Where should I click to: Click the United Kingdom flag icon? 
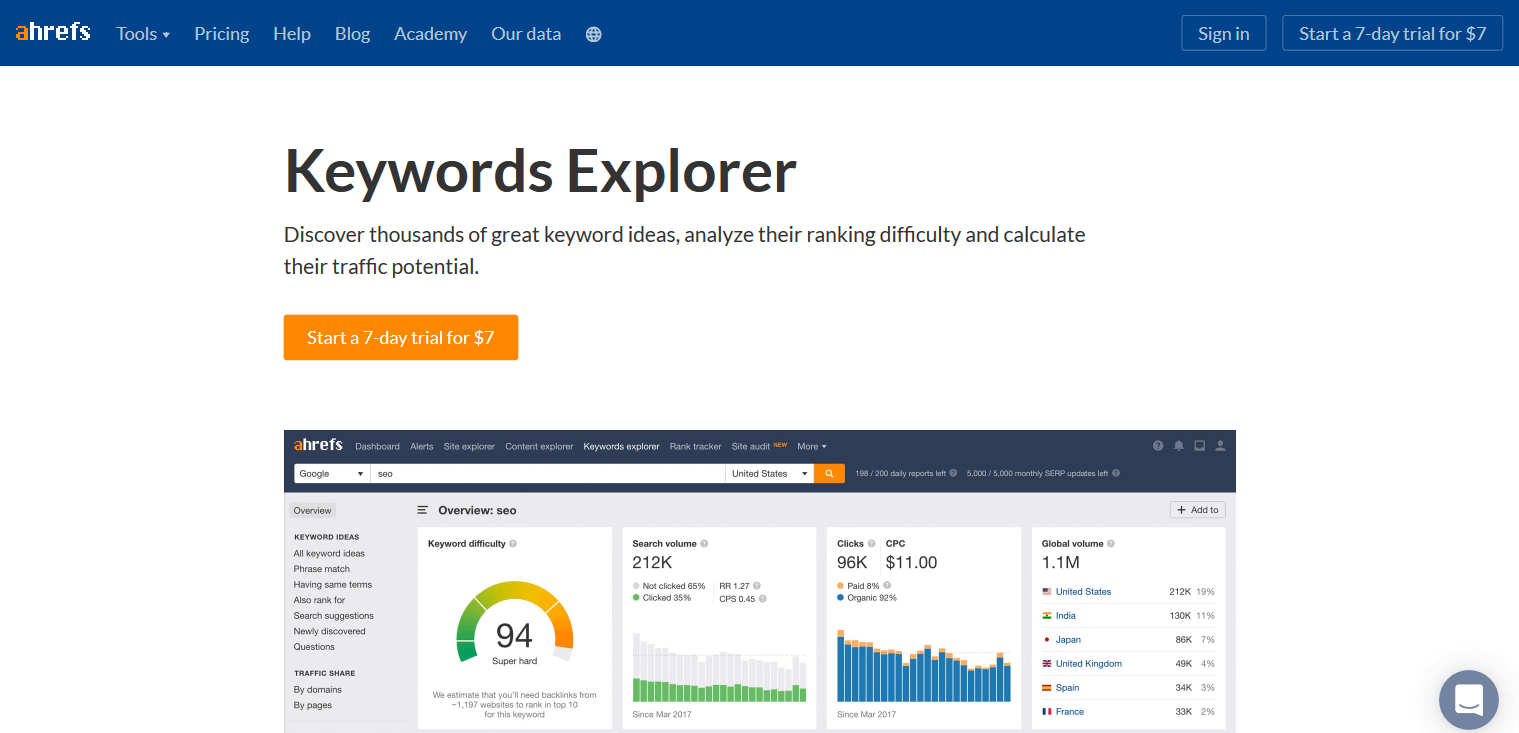1047,664
